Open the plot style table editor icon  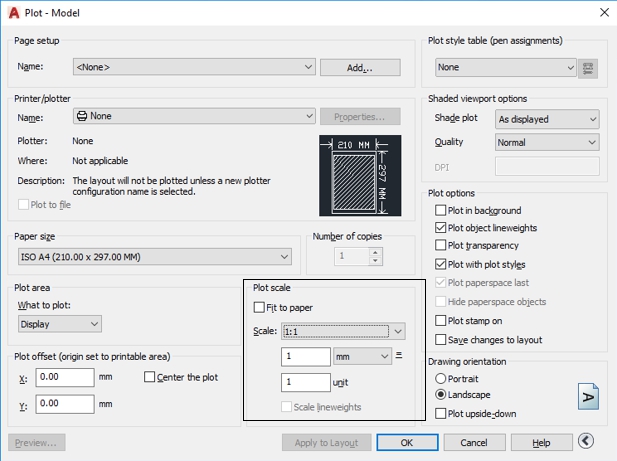click(588, 68)
